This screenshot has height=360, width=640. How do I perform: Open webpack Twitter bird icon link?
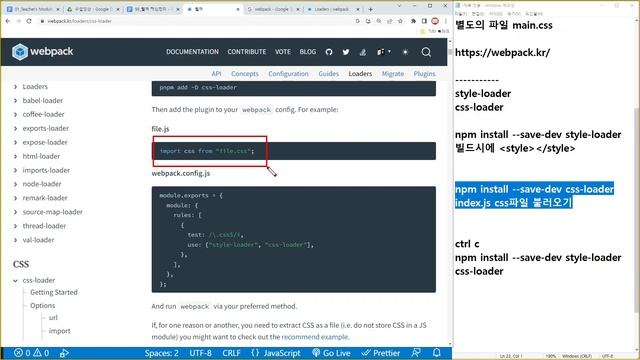[x=346, y=52]
